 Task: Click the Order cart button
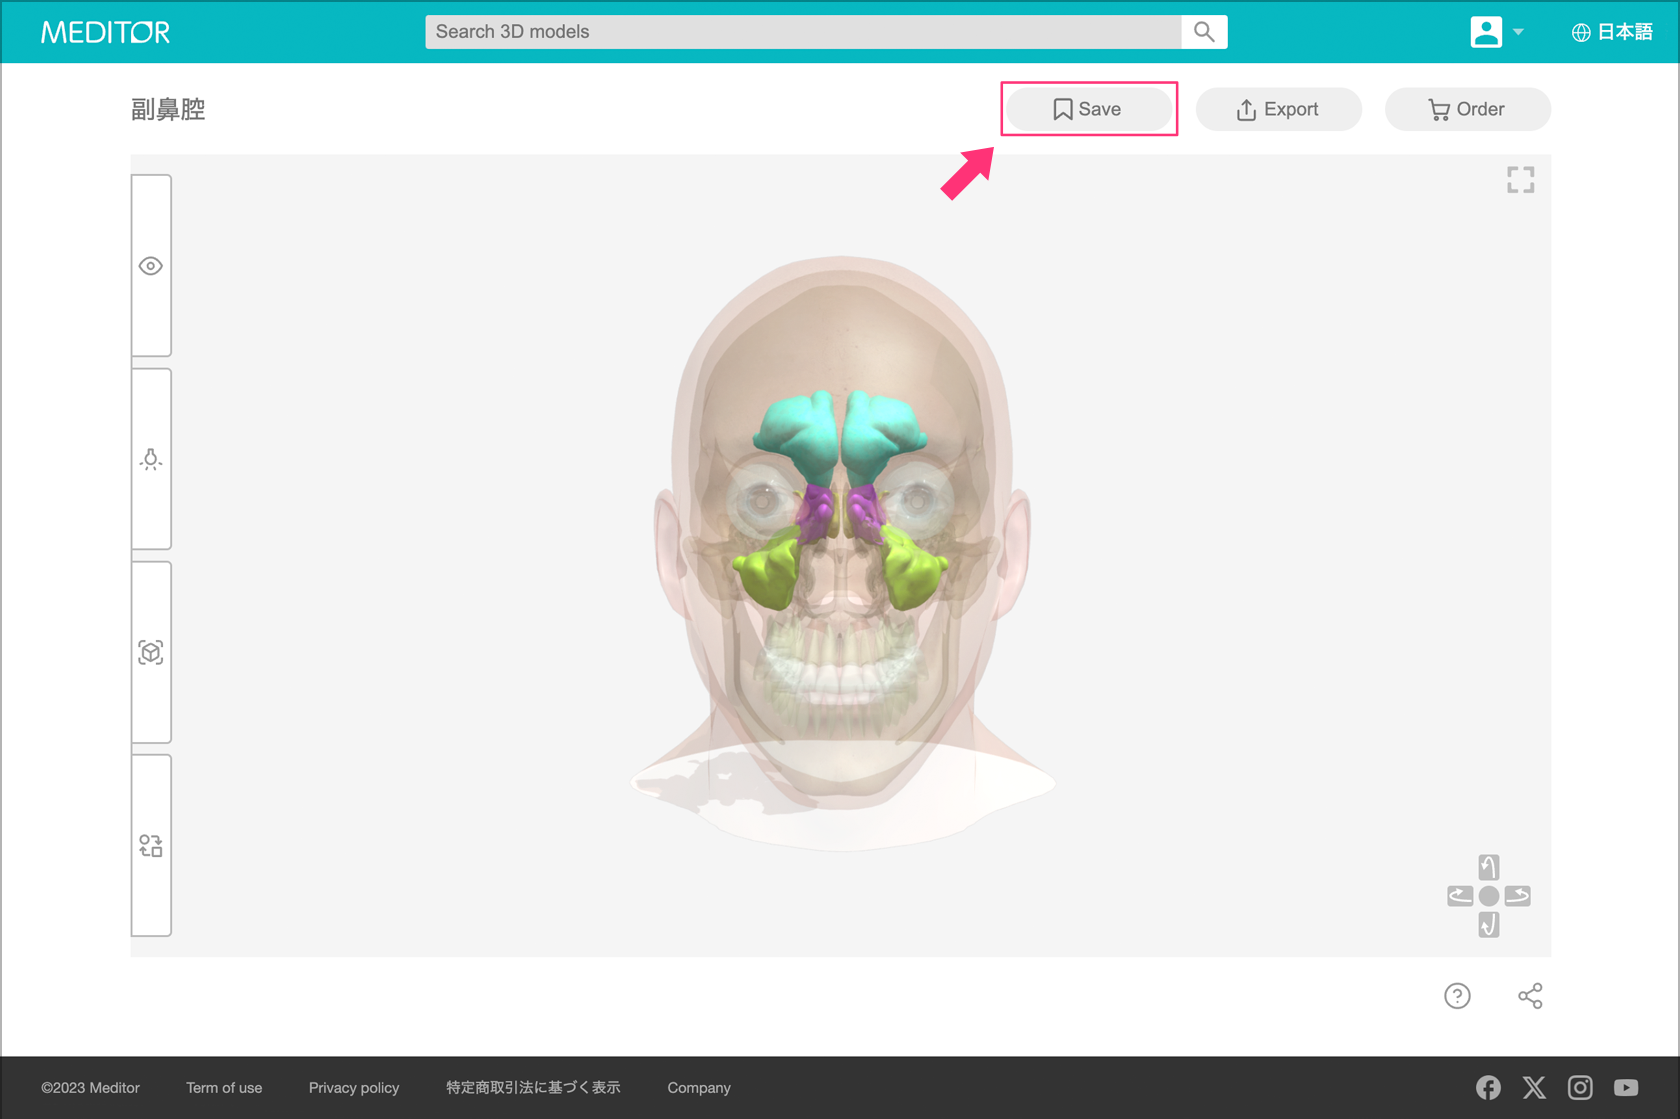pyautogui.click(x=1467, y=109)
